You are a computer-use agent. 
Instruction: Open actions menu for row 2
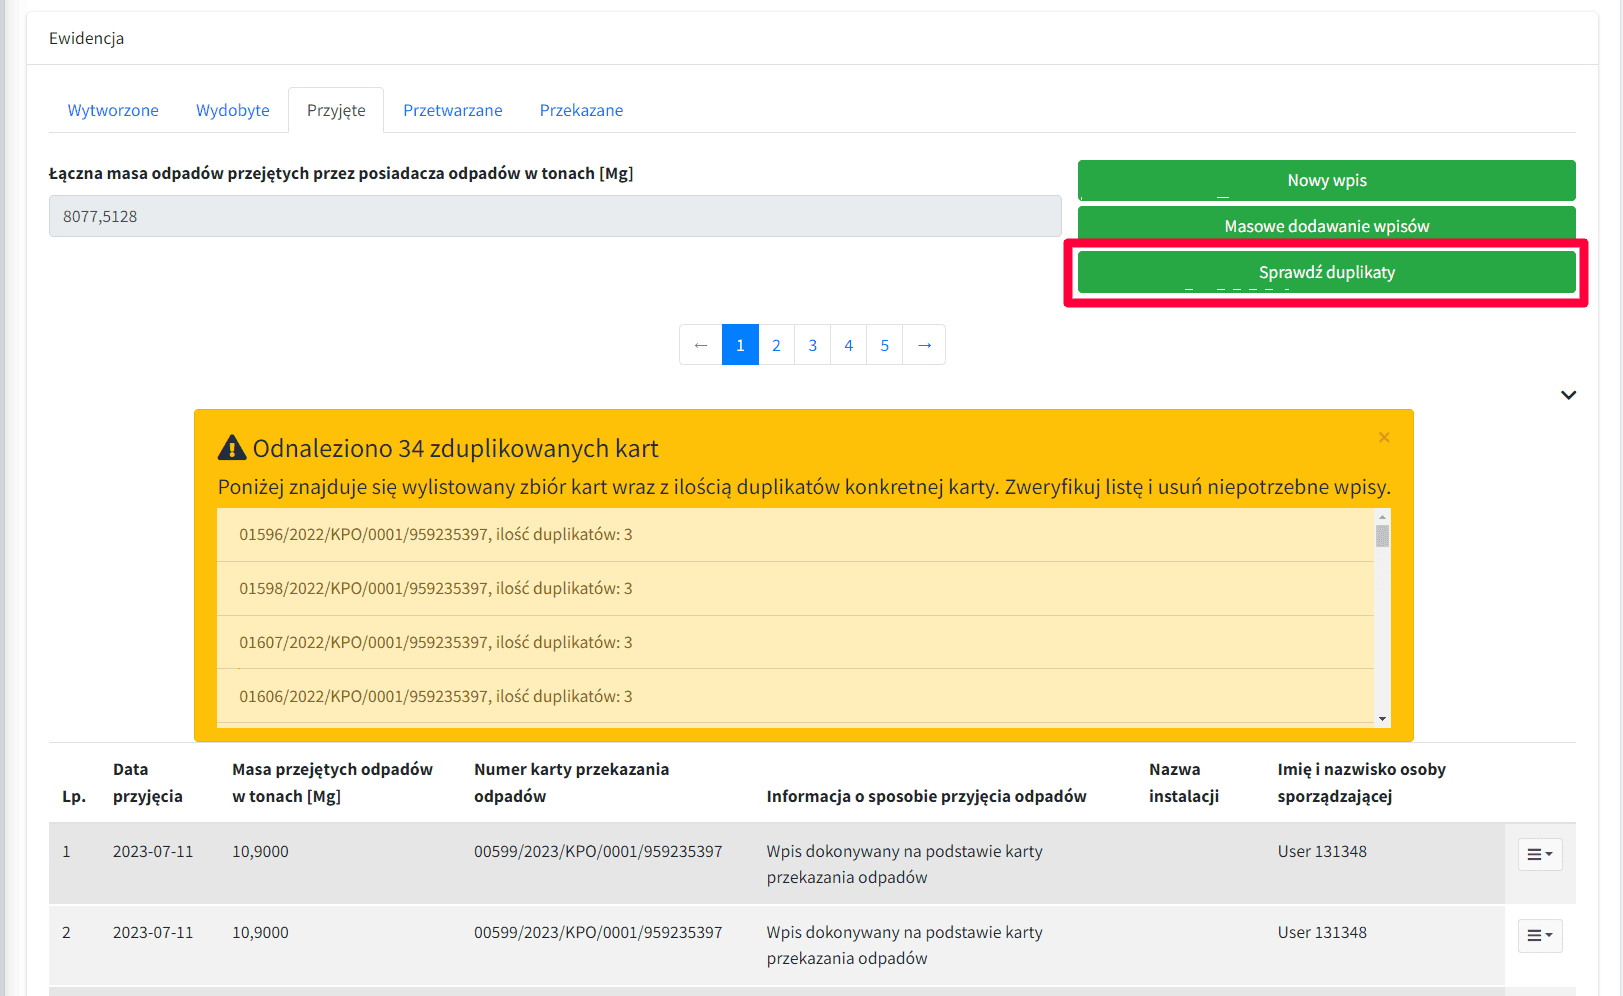coord(1539,936)
